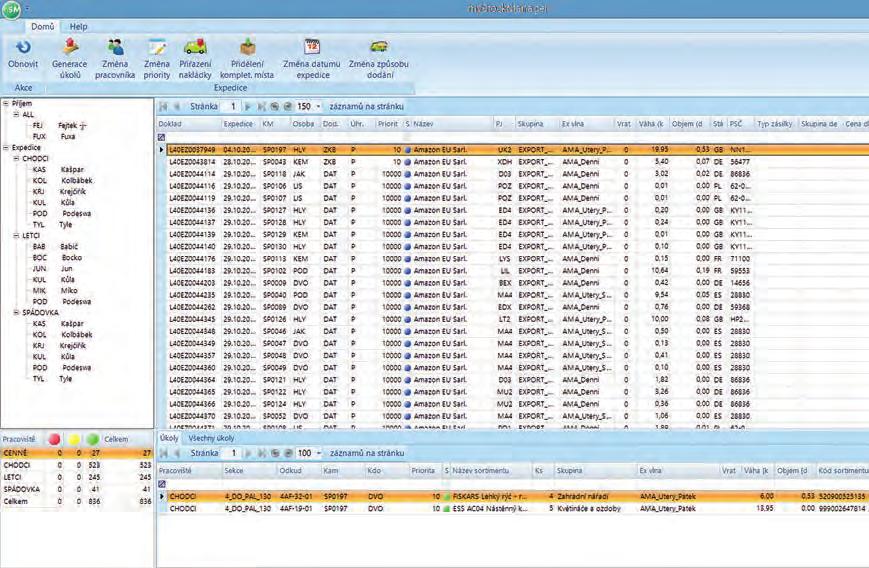Screen dimensions: 869x568
Task: Click upper grid filter row icon
Action: point(161,137)
